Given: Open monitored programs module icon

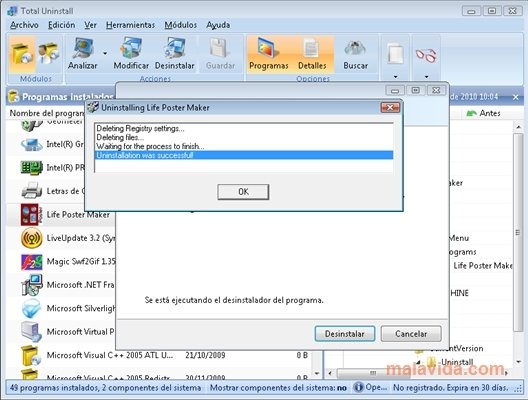Looking at the screenshot, I should (x=48, y=53).
